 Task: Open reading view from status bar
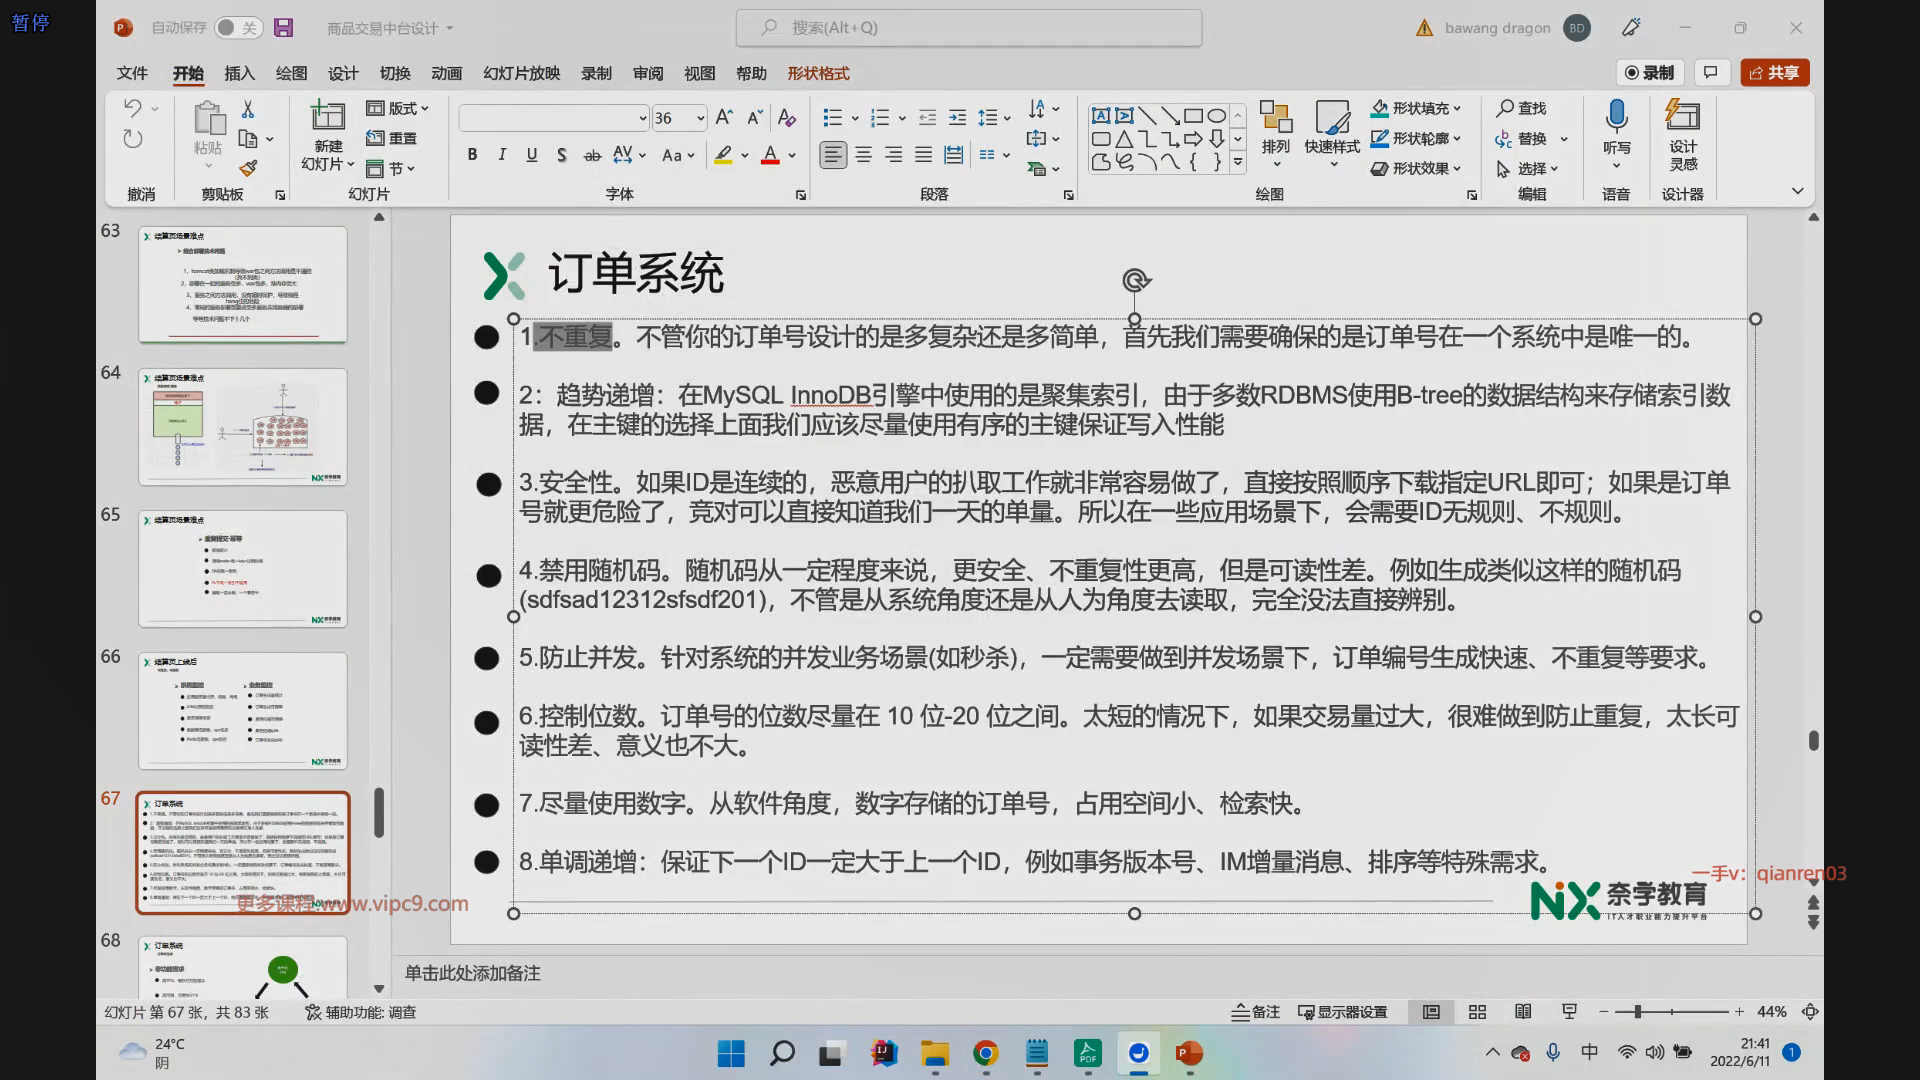(1523, 1012)
